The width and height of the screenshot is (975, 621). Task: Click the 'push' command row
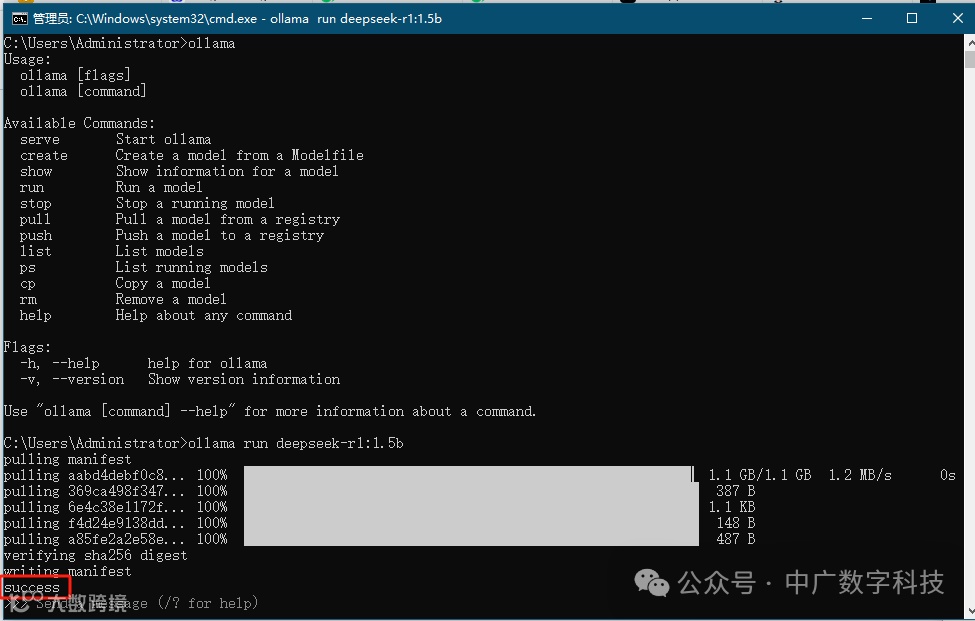pyautogui.click(x=172, y=236)
